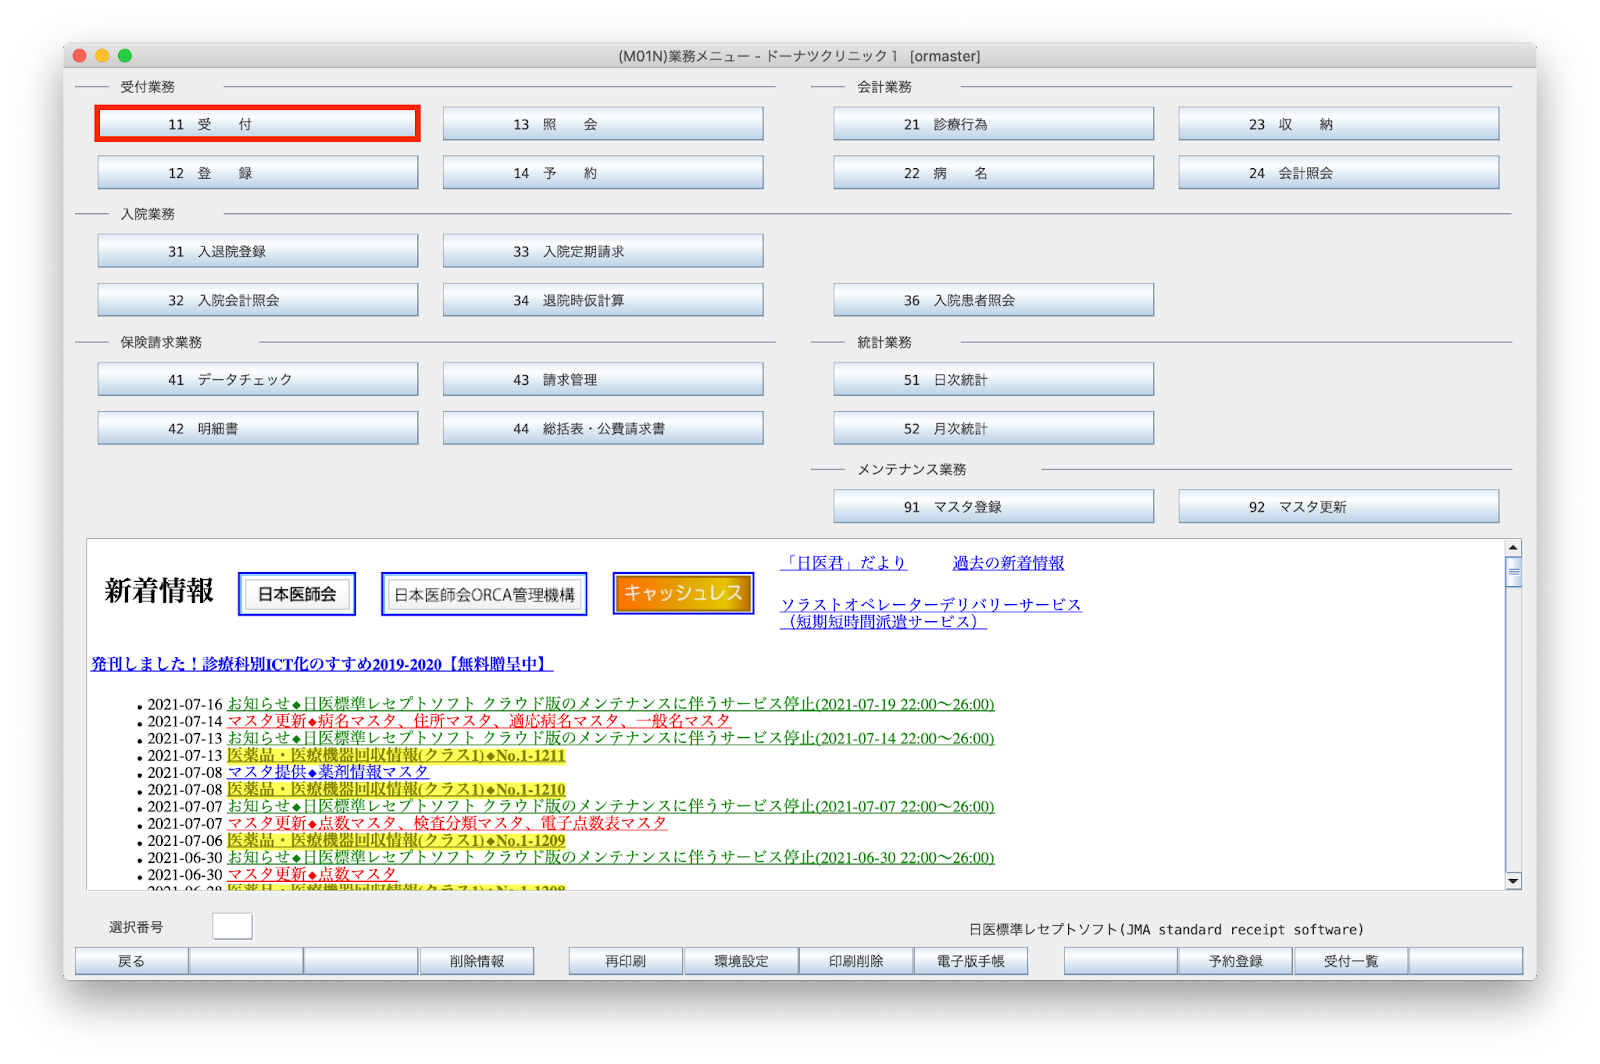Open 2021-06-30 お知らせ service stop notice
The height and width of the screenshot is (1064, 1600).
click(611, 857)
